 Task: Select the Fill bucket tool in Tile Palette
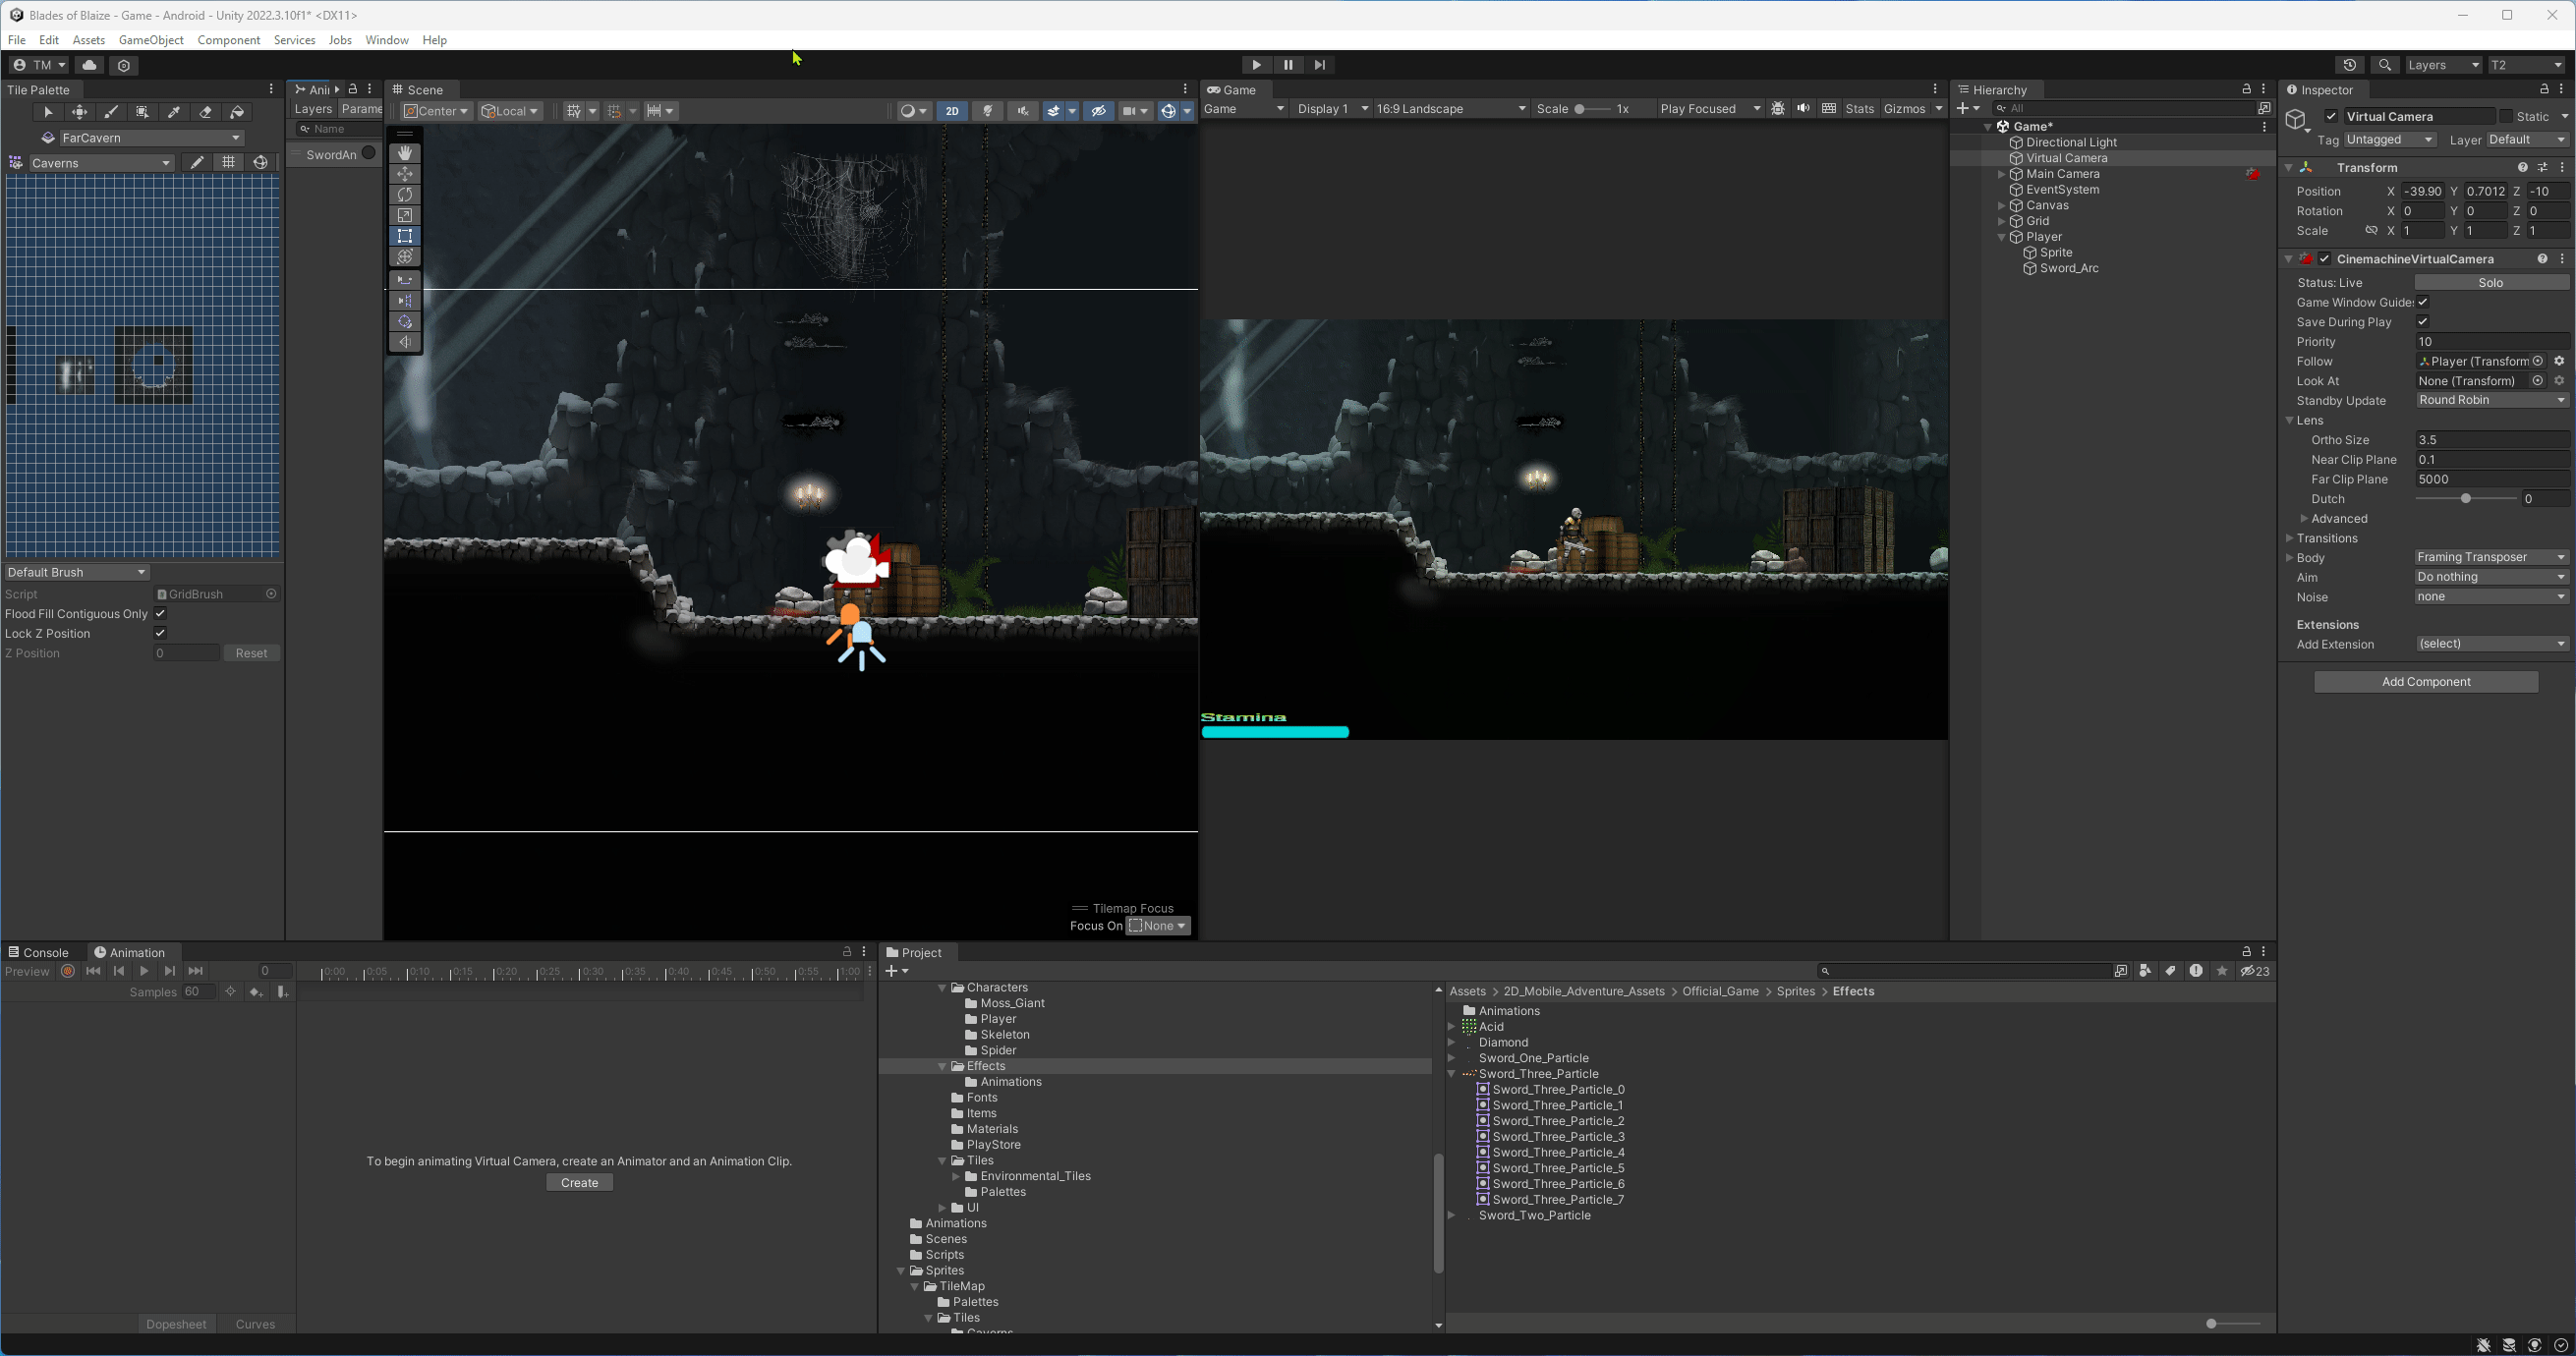[x=238, y=112]
